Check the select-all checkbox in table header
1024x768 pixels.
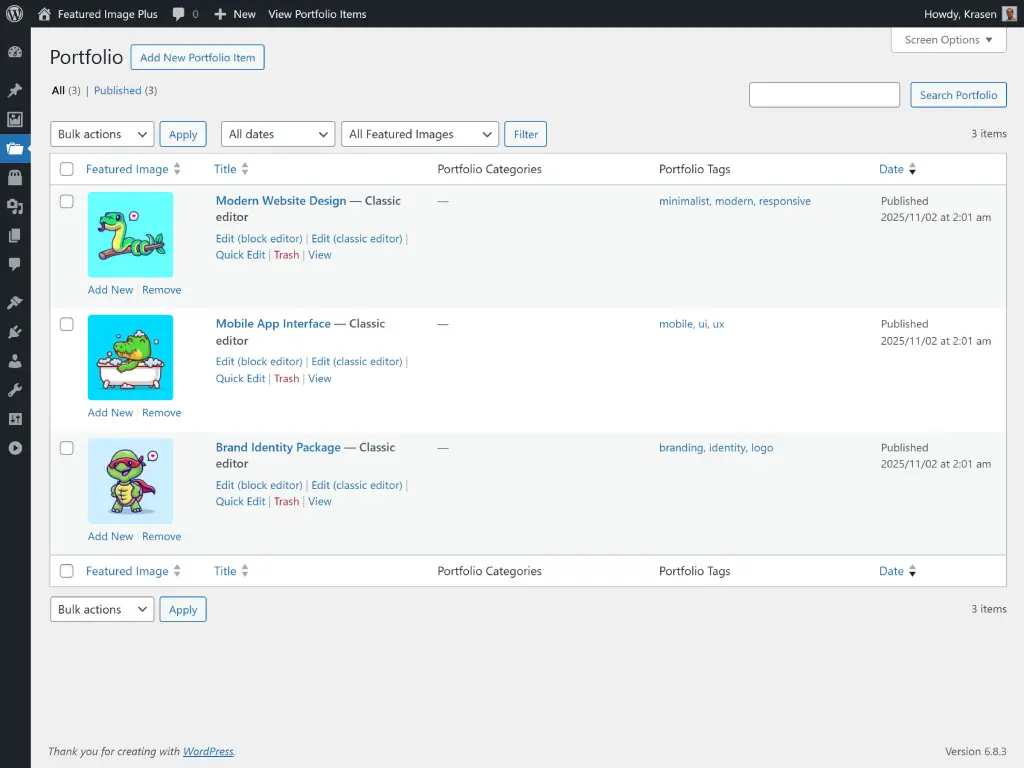pyautogui.click(x=66, y=168)
